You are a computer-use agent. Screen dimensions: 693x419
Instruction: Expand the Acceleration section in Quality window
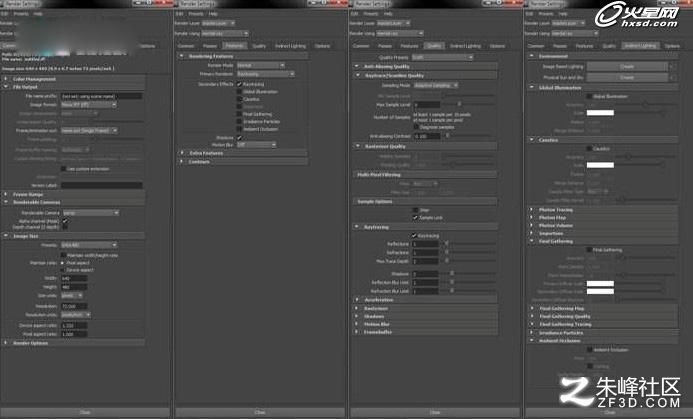tap(425, 300)
